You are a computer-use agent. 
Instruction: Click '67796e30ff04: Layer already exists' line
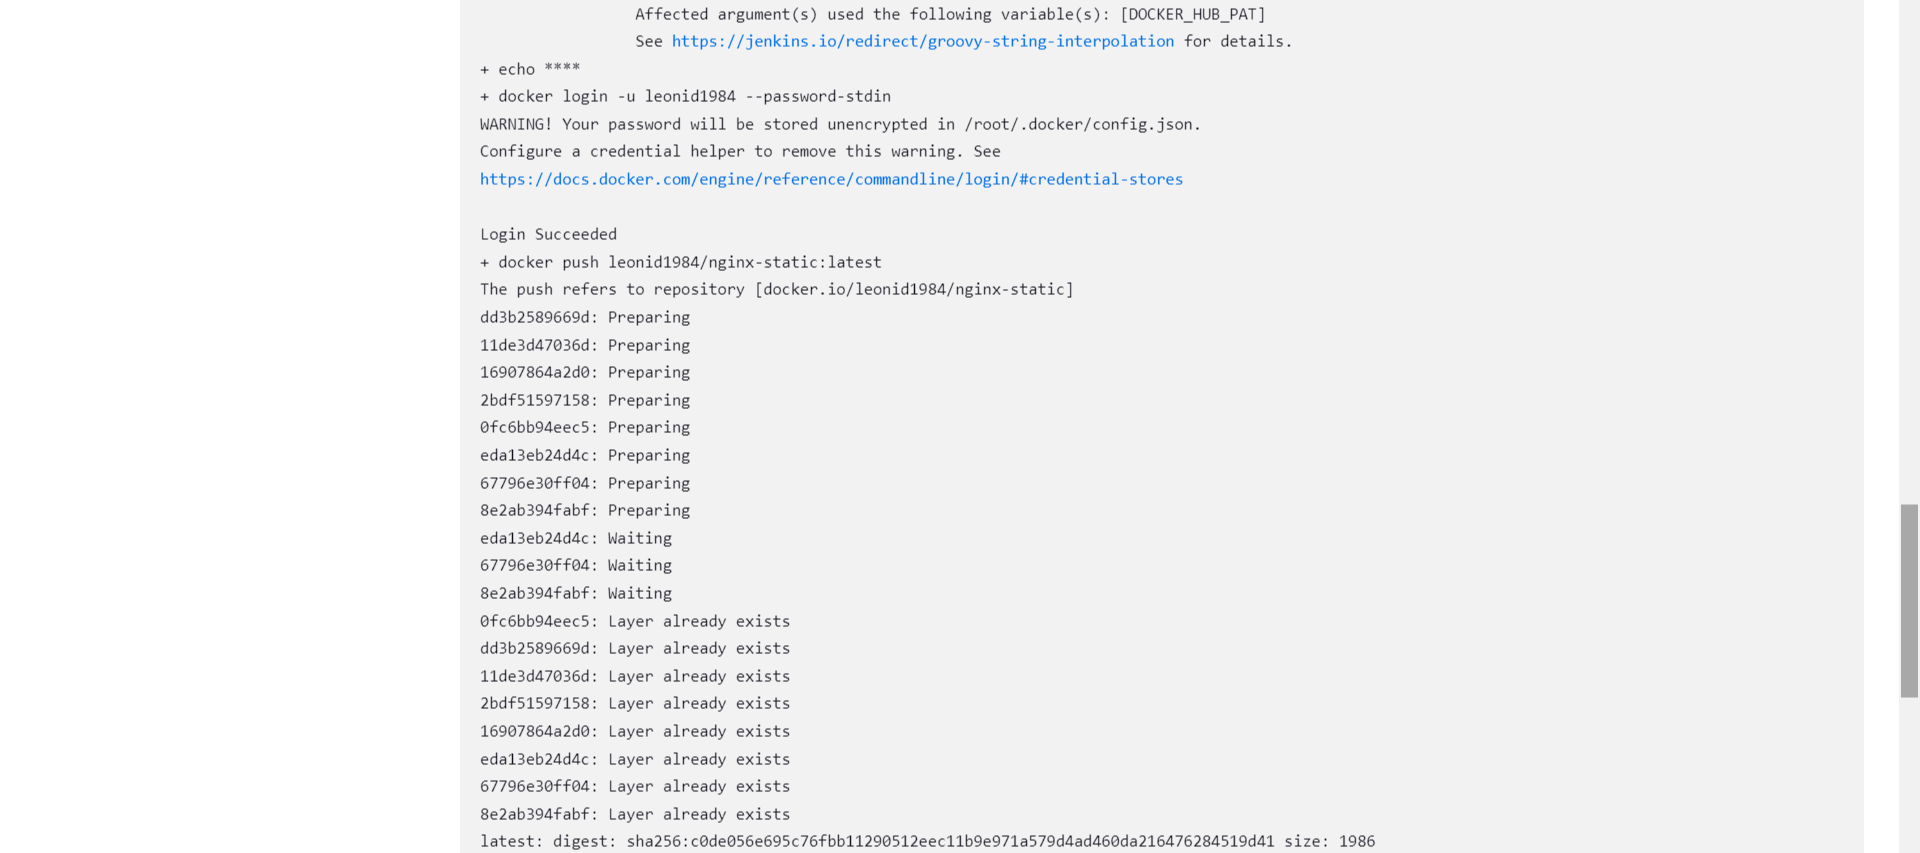[635, 786]
